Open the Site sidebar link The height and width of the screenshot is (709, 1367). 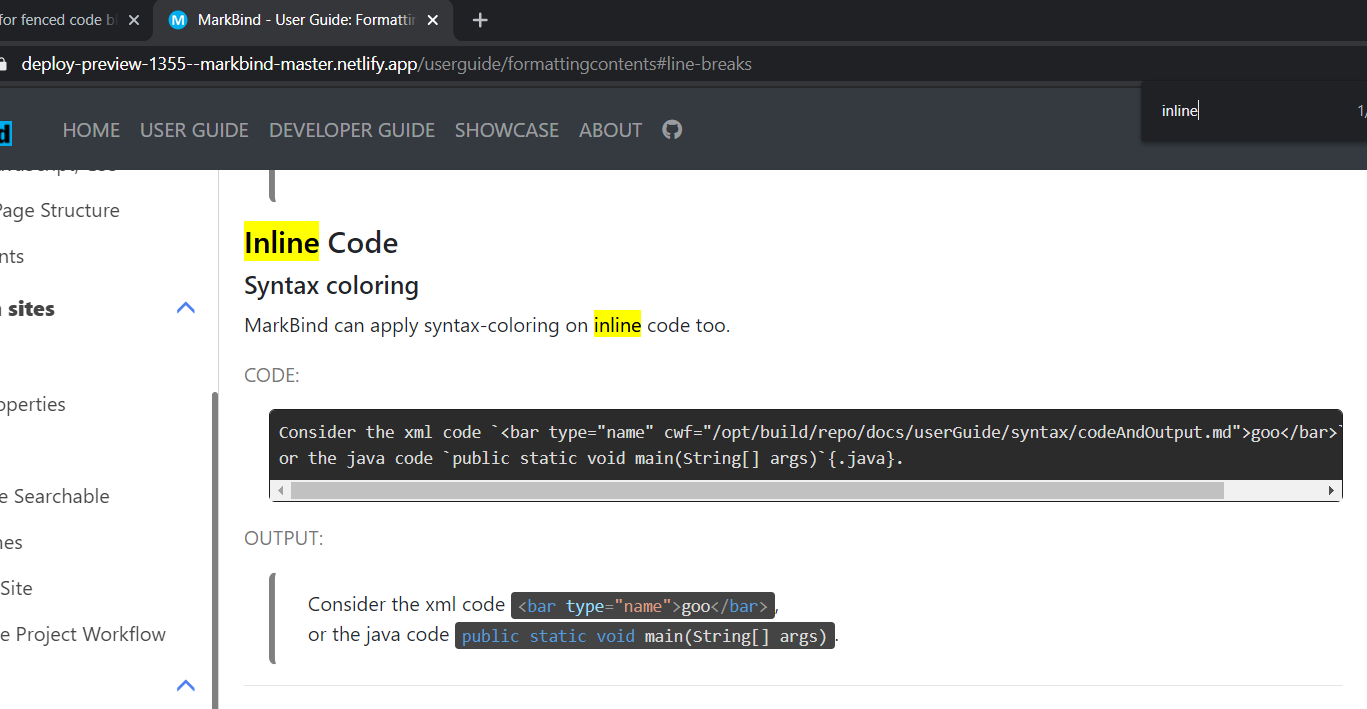[16, 588]
